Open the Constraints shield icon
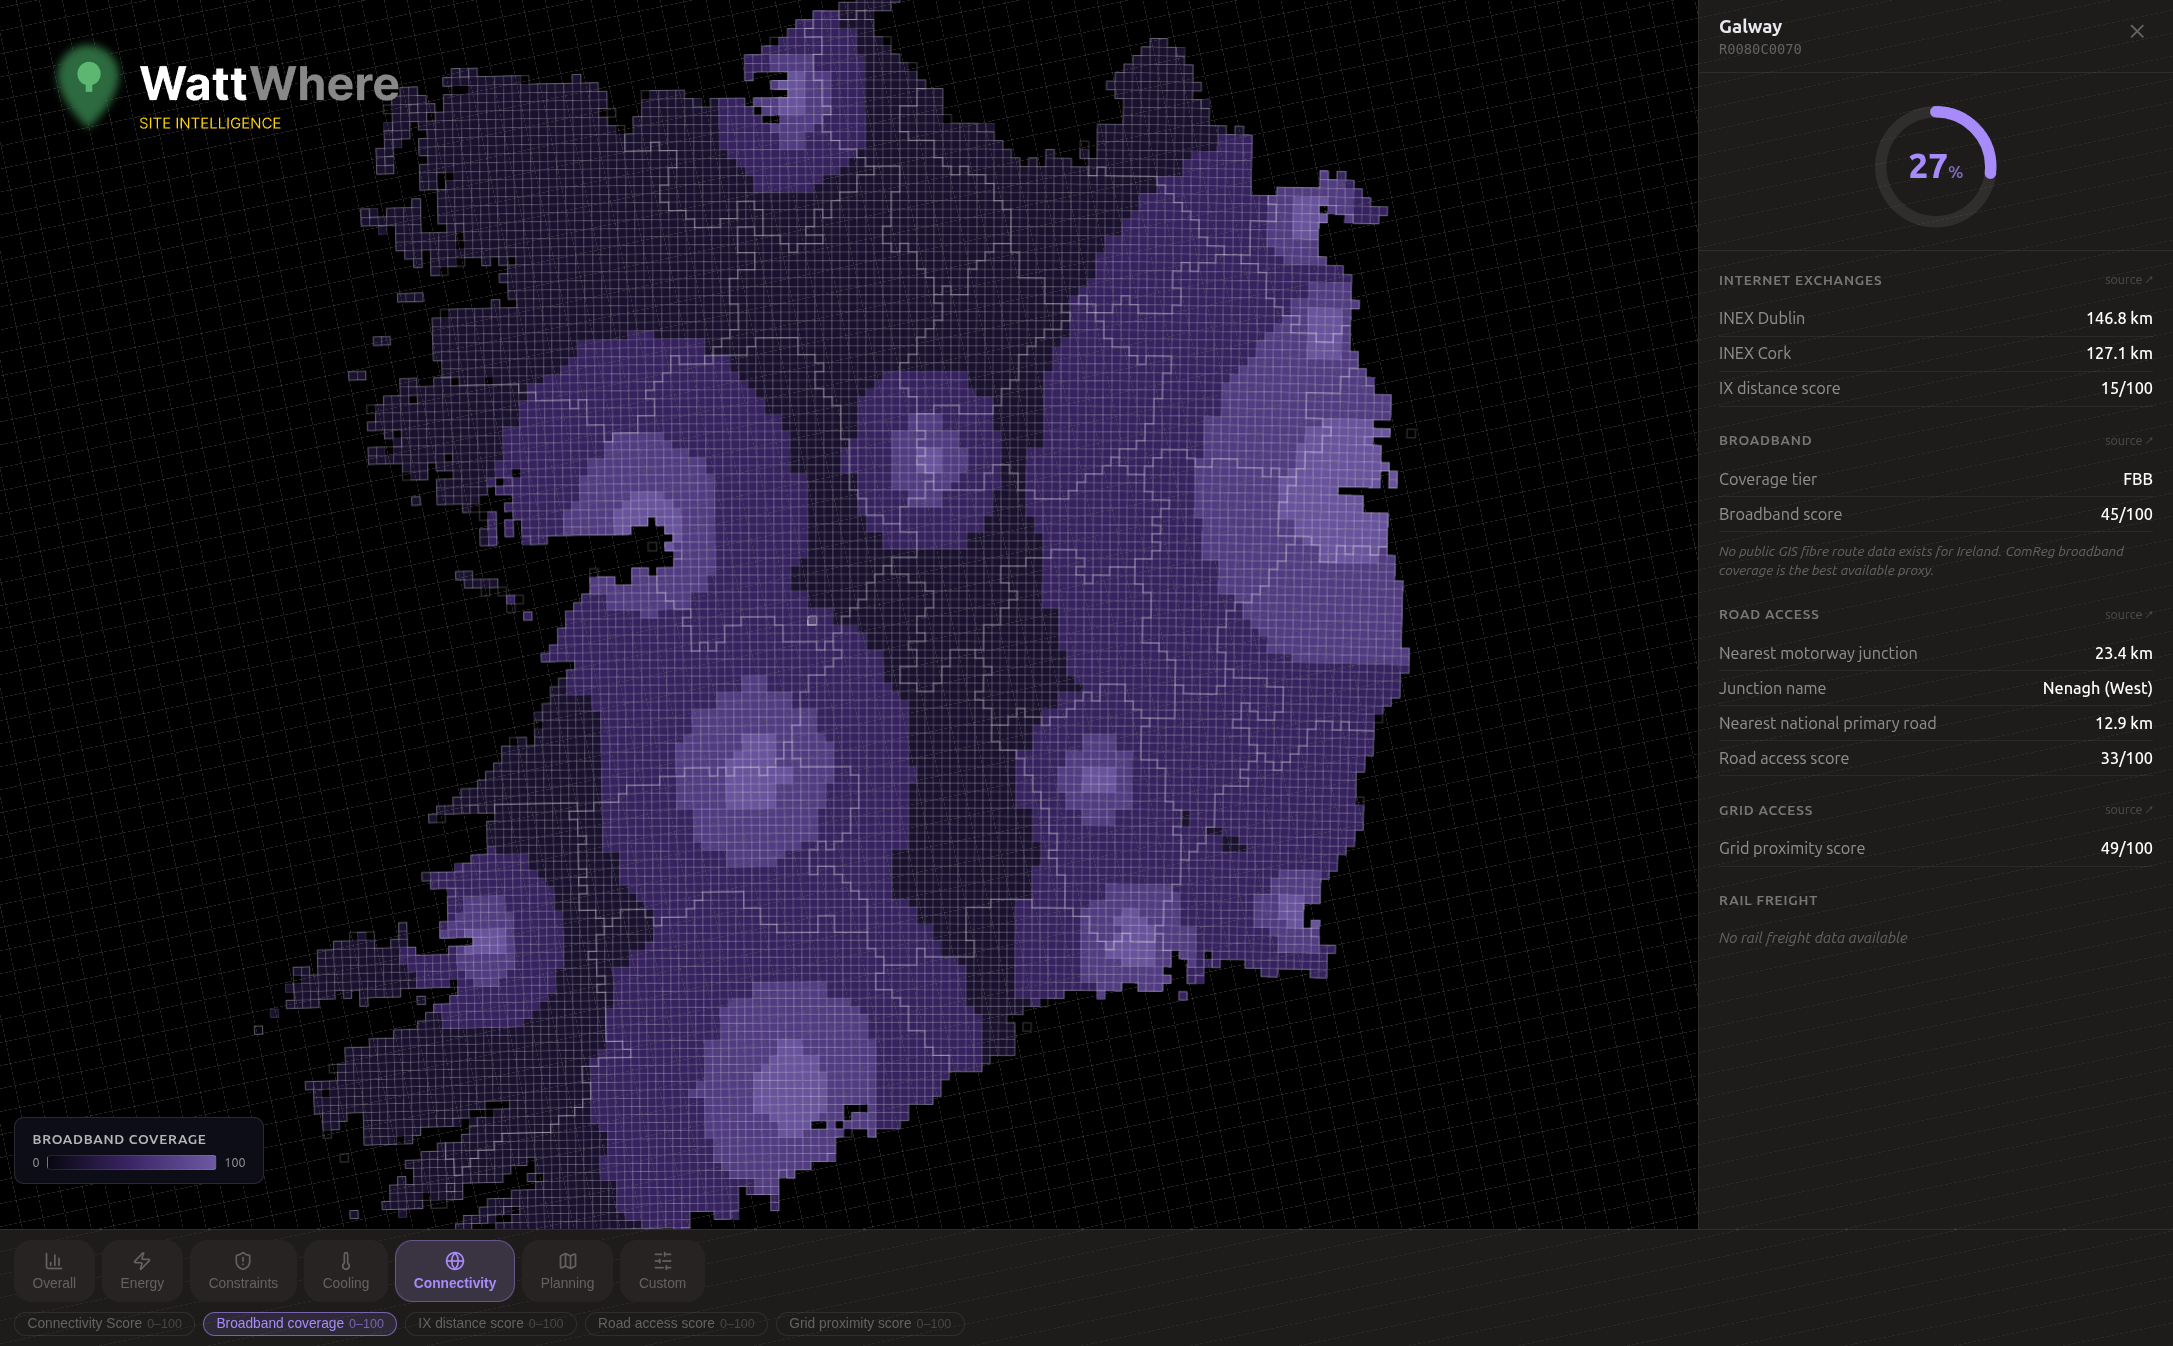The image size is (2173, 1346). 243,1261
